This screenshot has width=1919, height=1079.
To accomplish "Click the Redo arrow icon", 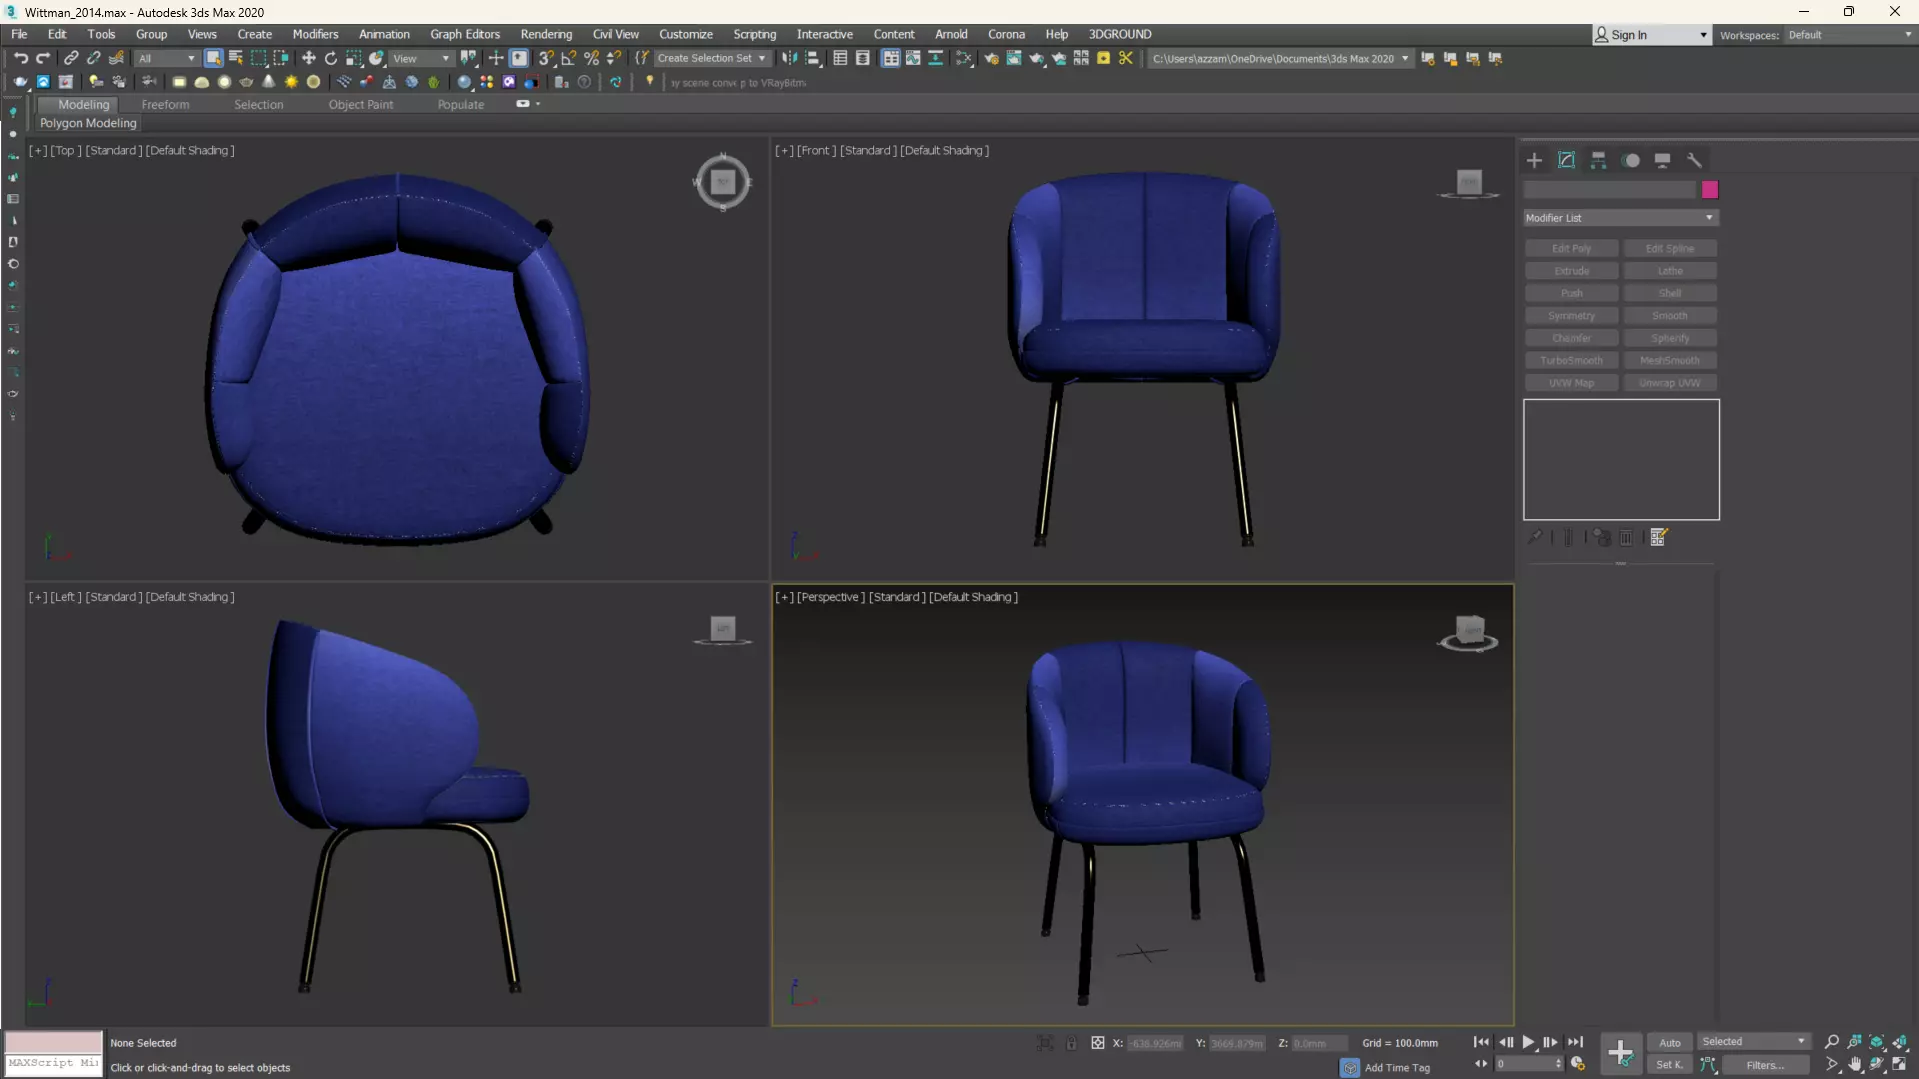I will (43, 58).
